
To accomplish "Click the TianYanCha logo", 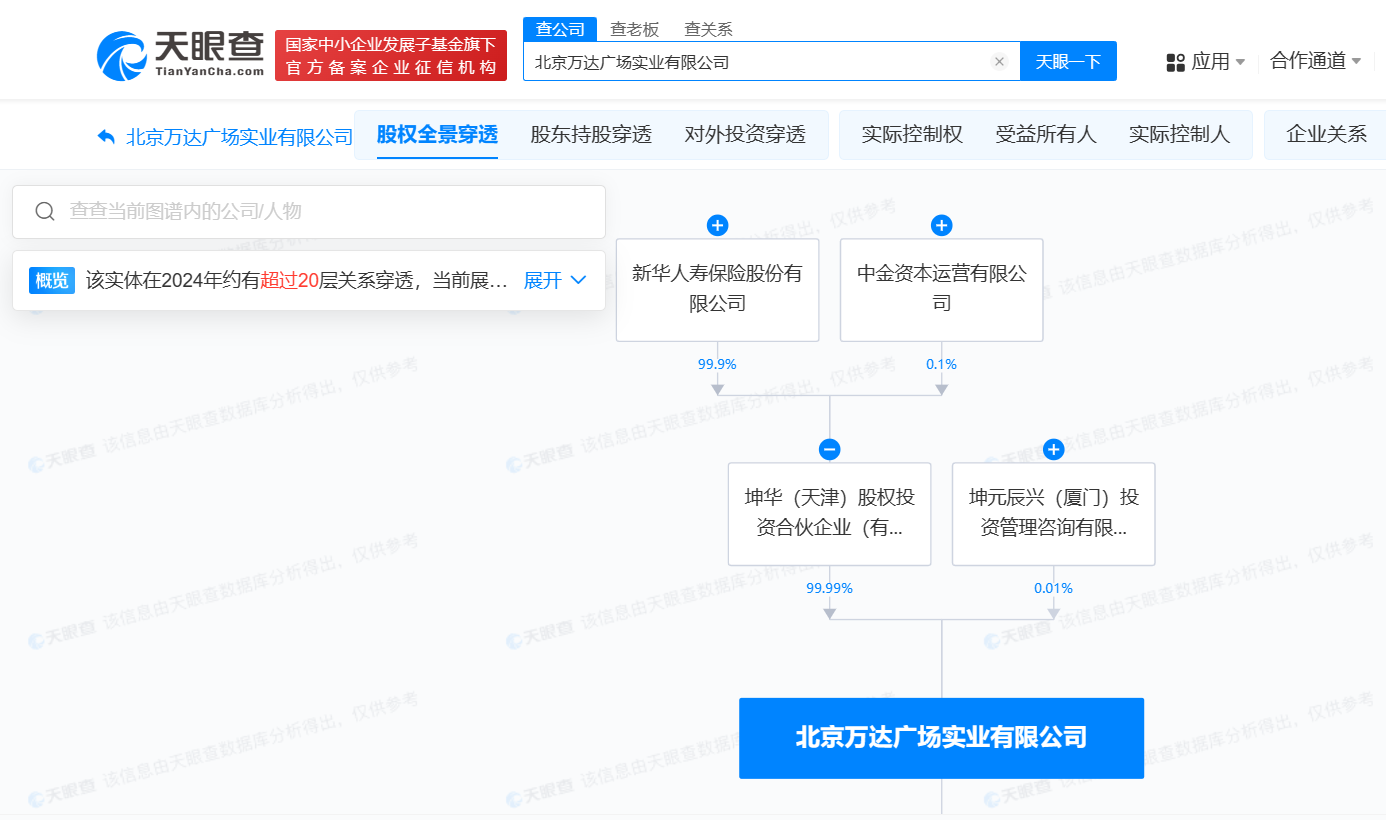I will coord(181,55).
